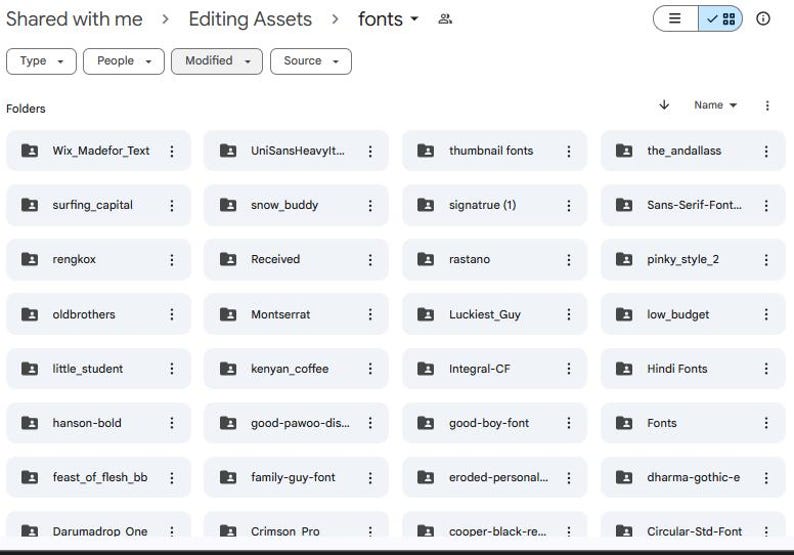Open the Modified filter dropdown
Screen dimensions: 794x555
pyautogui.click(x=217, y=61)
